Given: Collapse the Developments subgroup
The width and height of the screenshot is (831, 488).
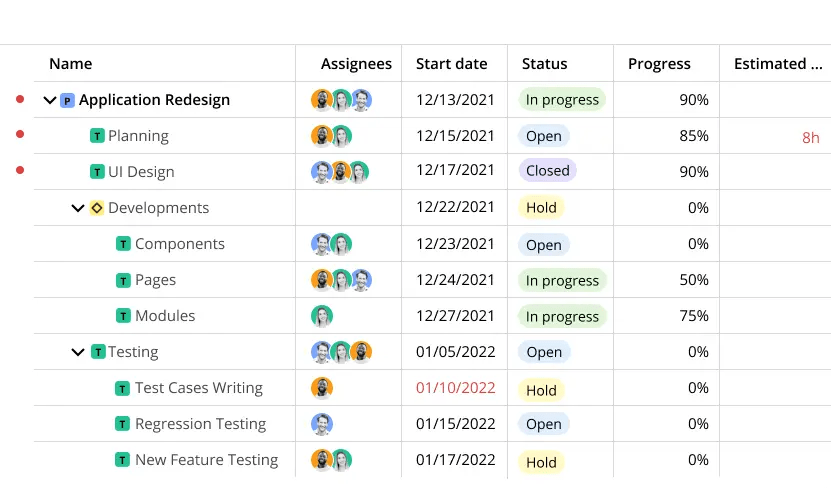Looking at the screenshot, I should pyautogui.click(x=78, y=208).
